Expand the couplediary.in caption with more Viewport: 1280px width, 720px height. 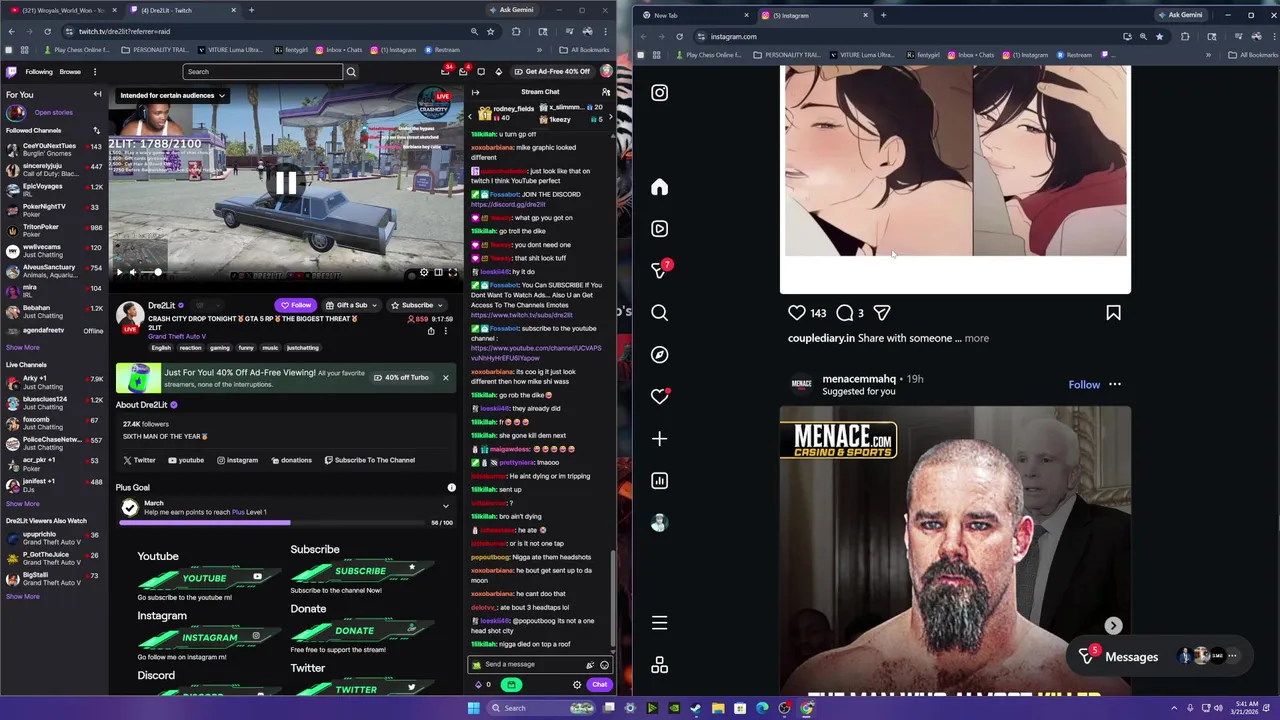point(977,338)
